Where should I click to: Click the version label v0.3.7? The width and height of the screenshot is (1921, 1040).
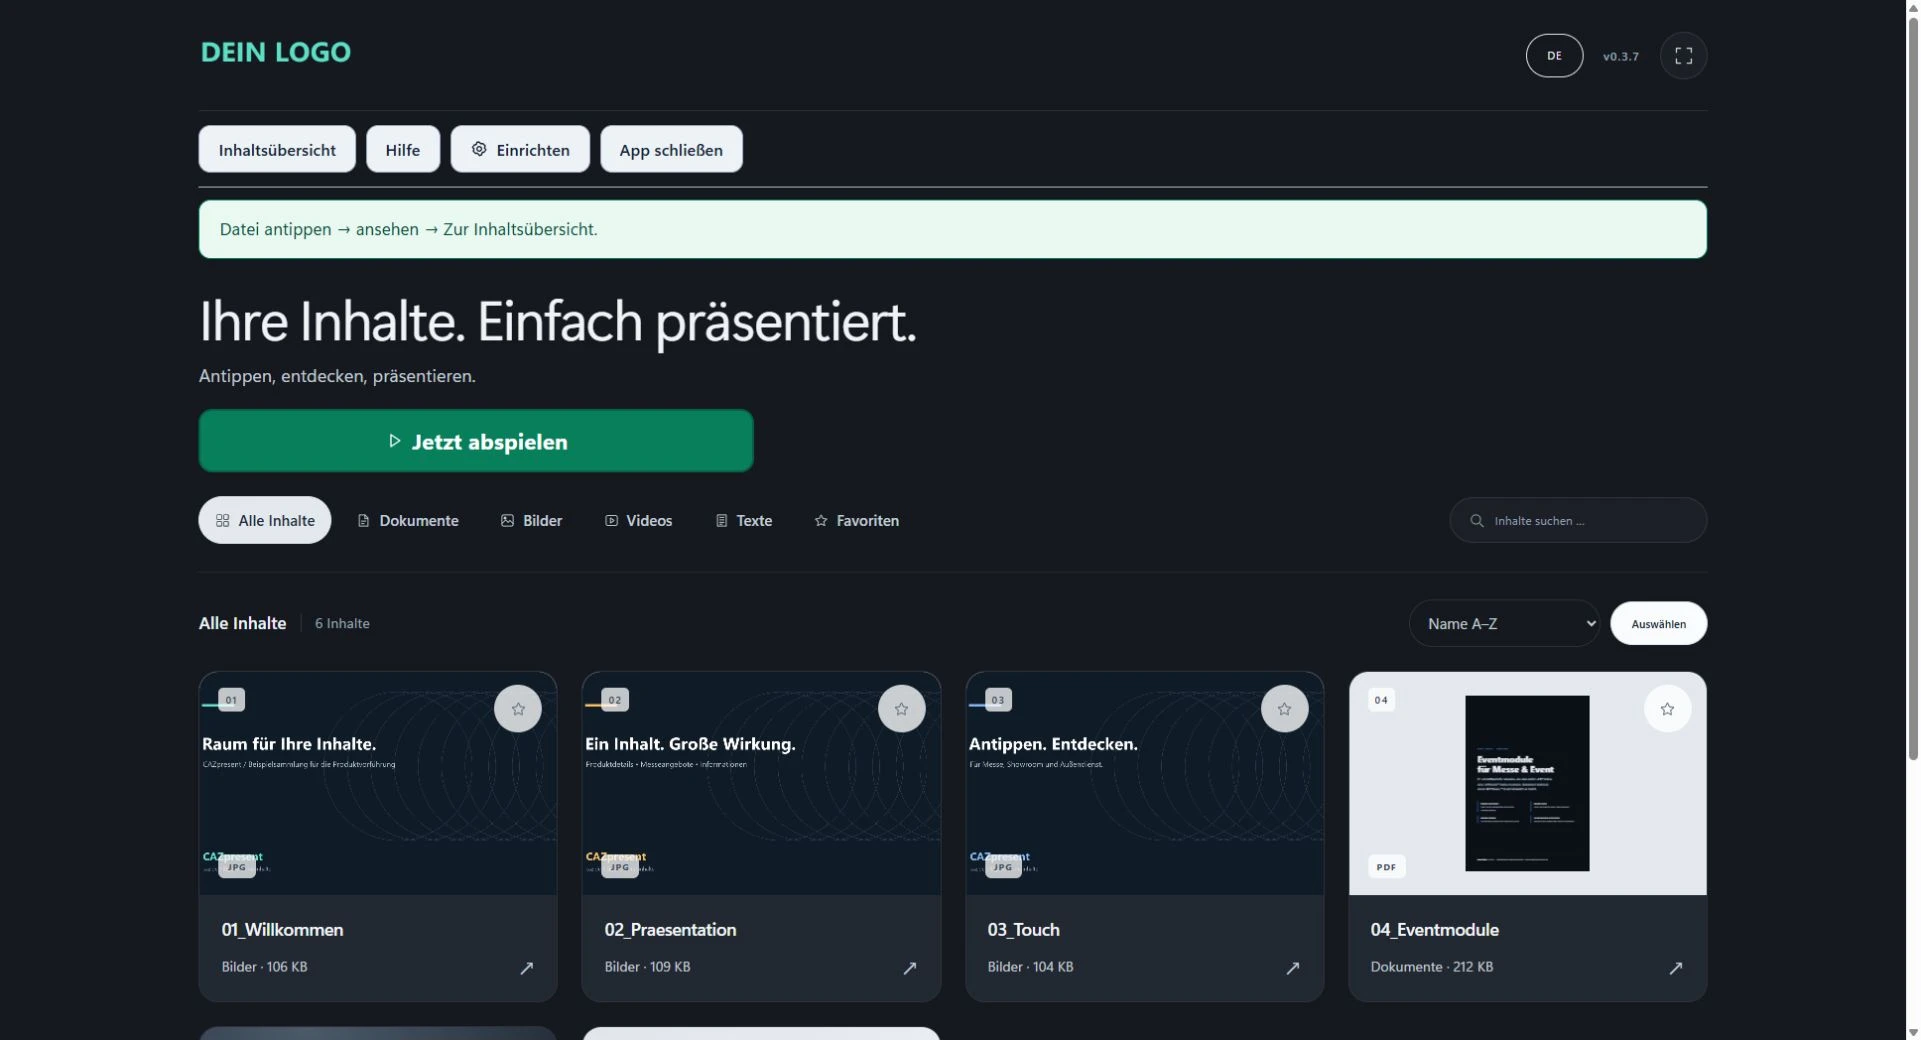[1621, 57]
